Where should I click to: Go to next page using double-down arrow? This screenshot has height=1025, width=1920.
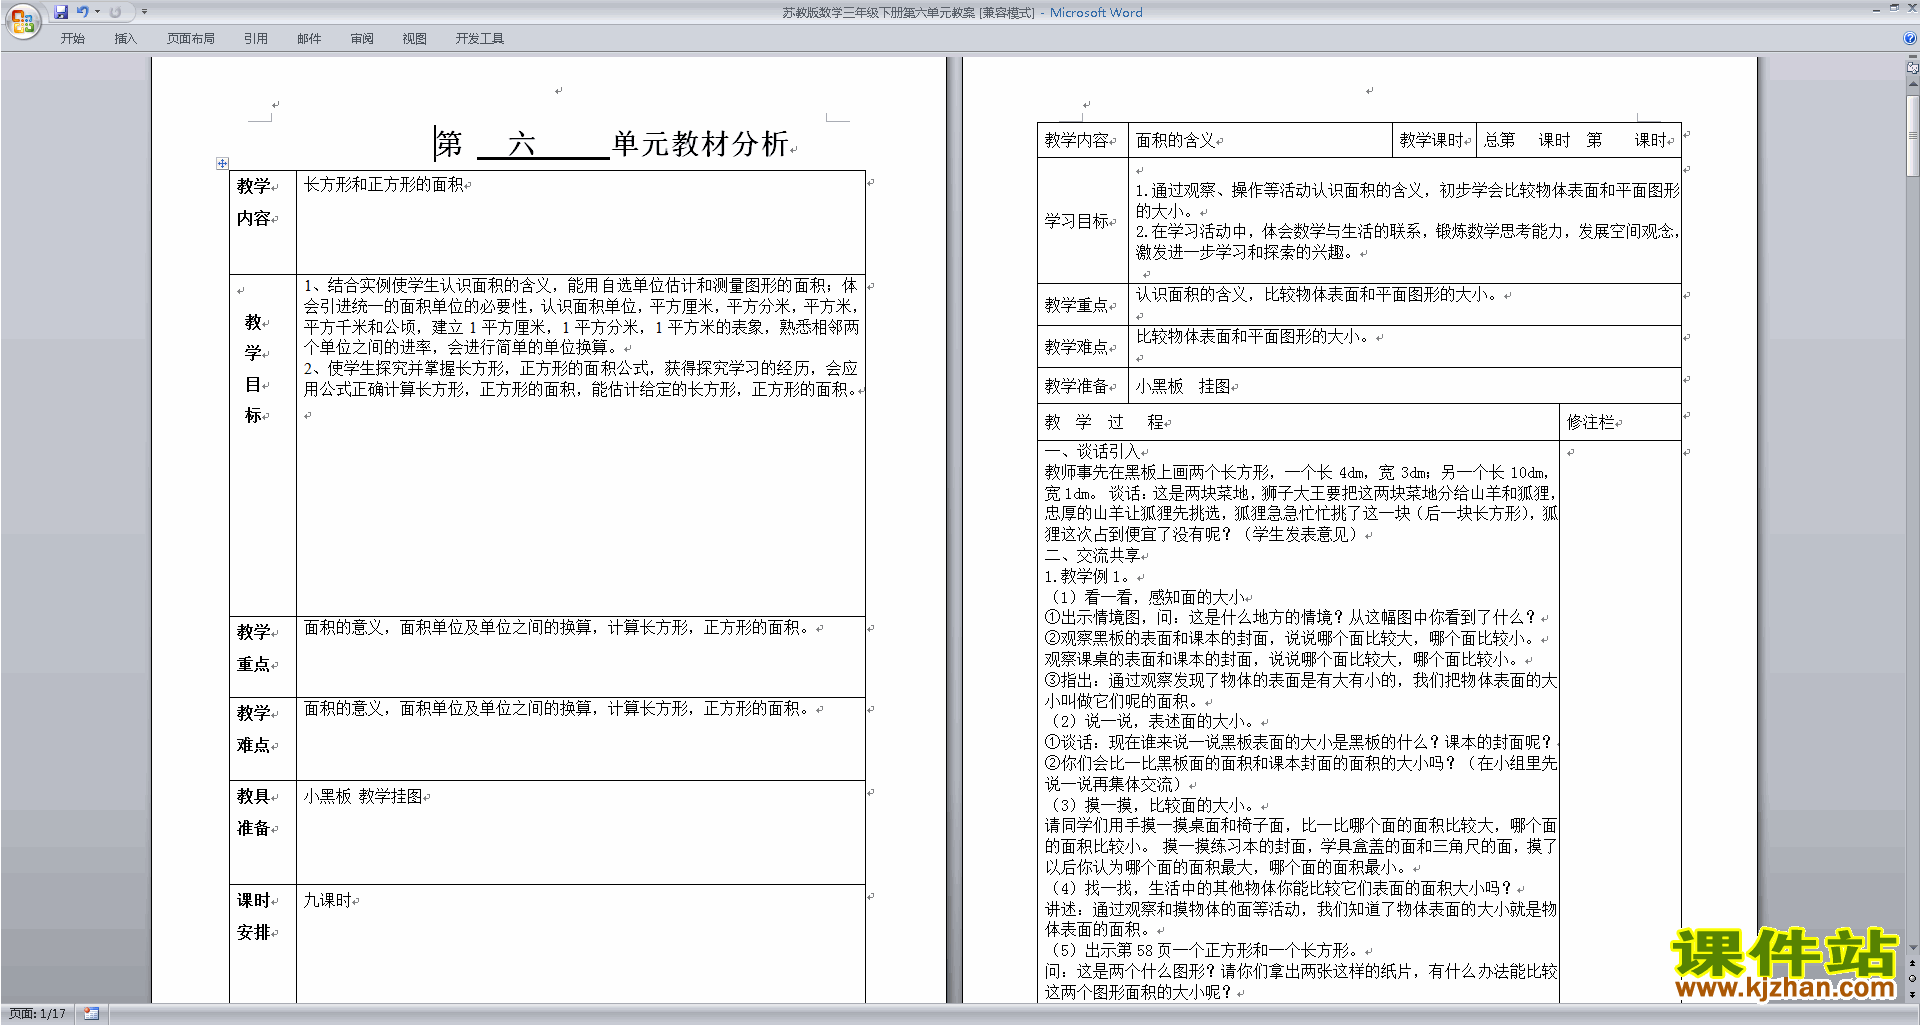1912,994
